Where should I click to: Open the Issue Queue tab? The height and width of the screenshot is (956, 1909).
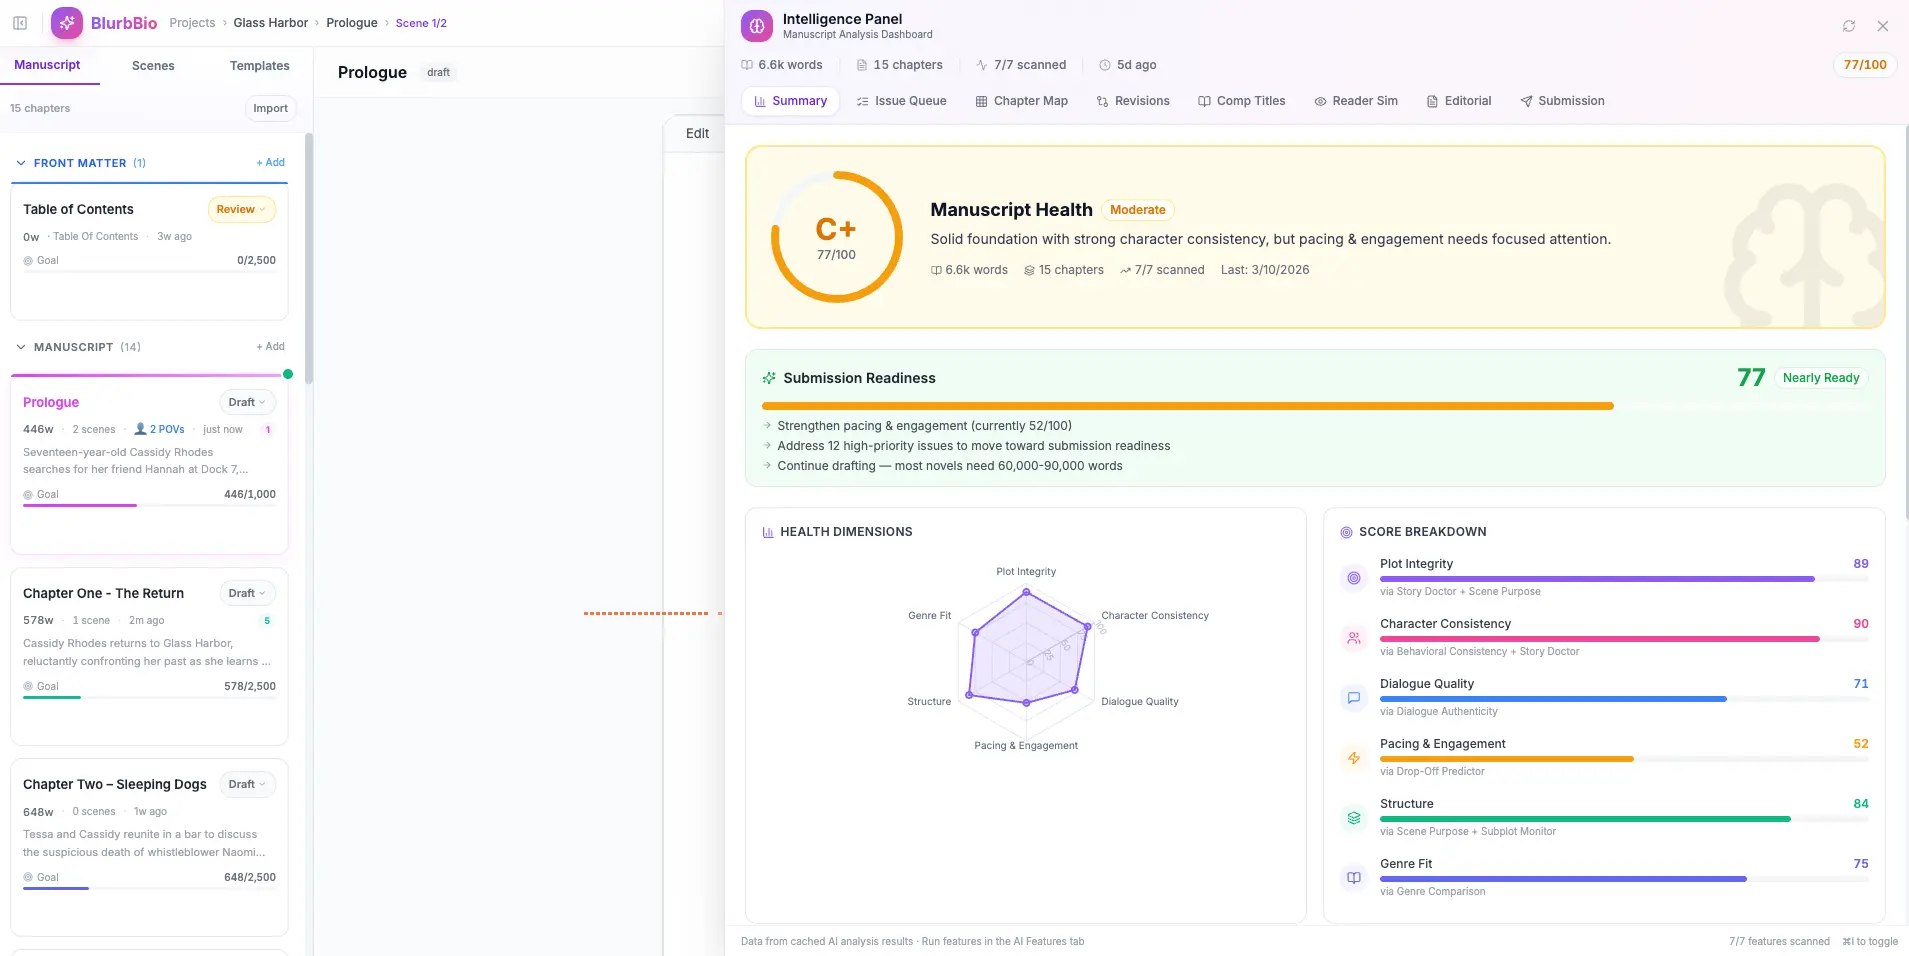(901, 101)
